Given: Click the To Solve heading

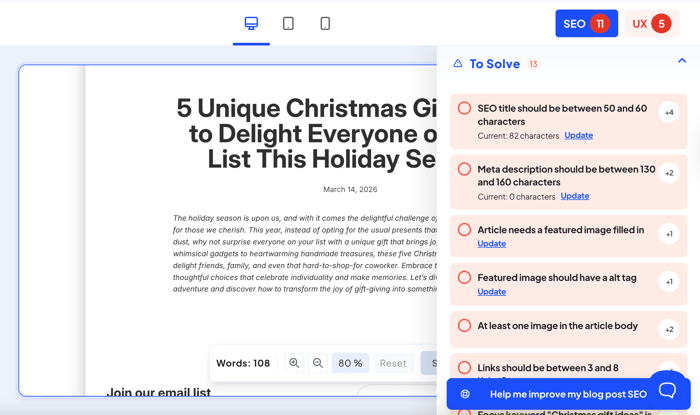Looking at the screenshot, I should click(x=495, y=64).
